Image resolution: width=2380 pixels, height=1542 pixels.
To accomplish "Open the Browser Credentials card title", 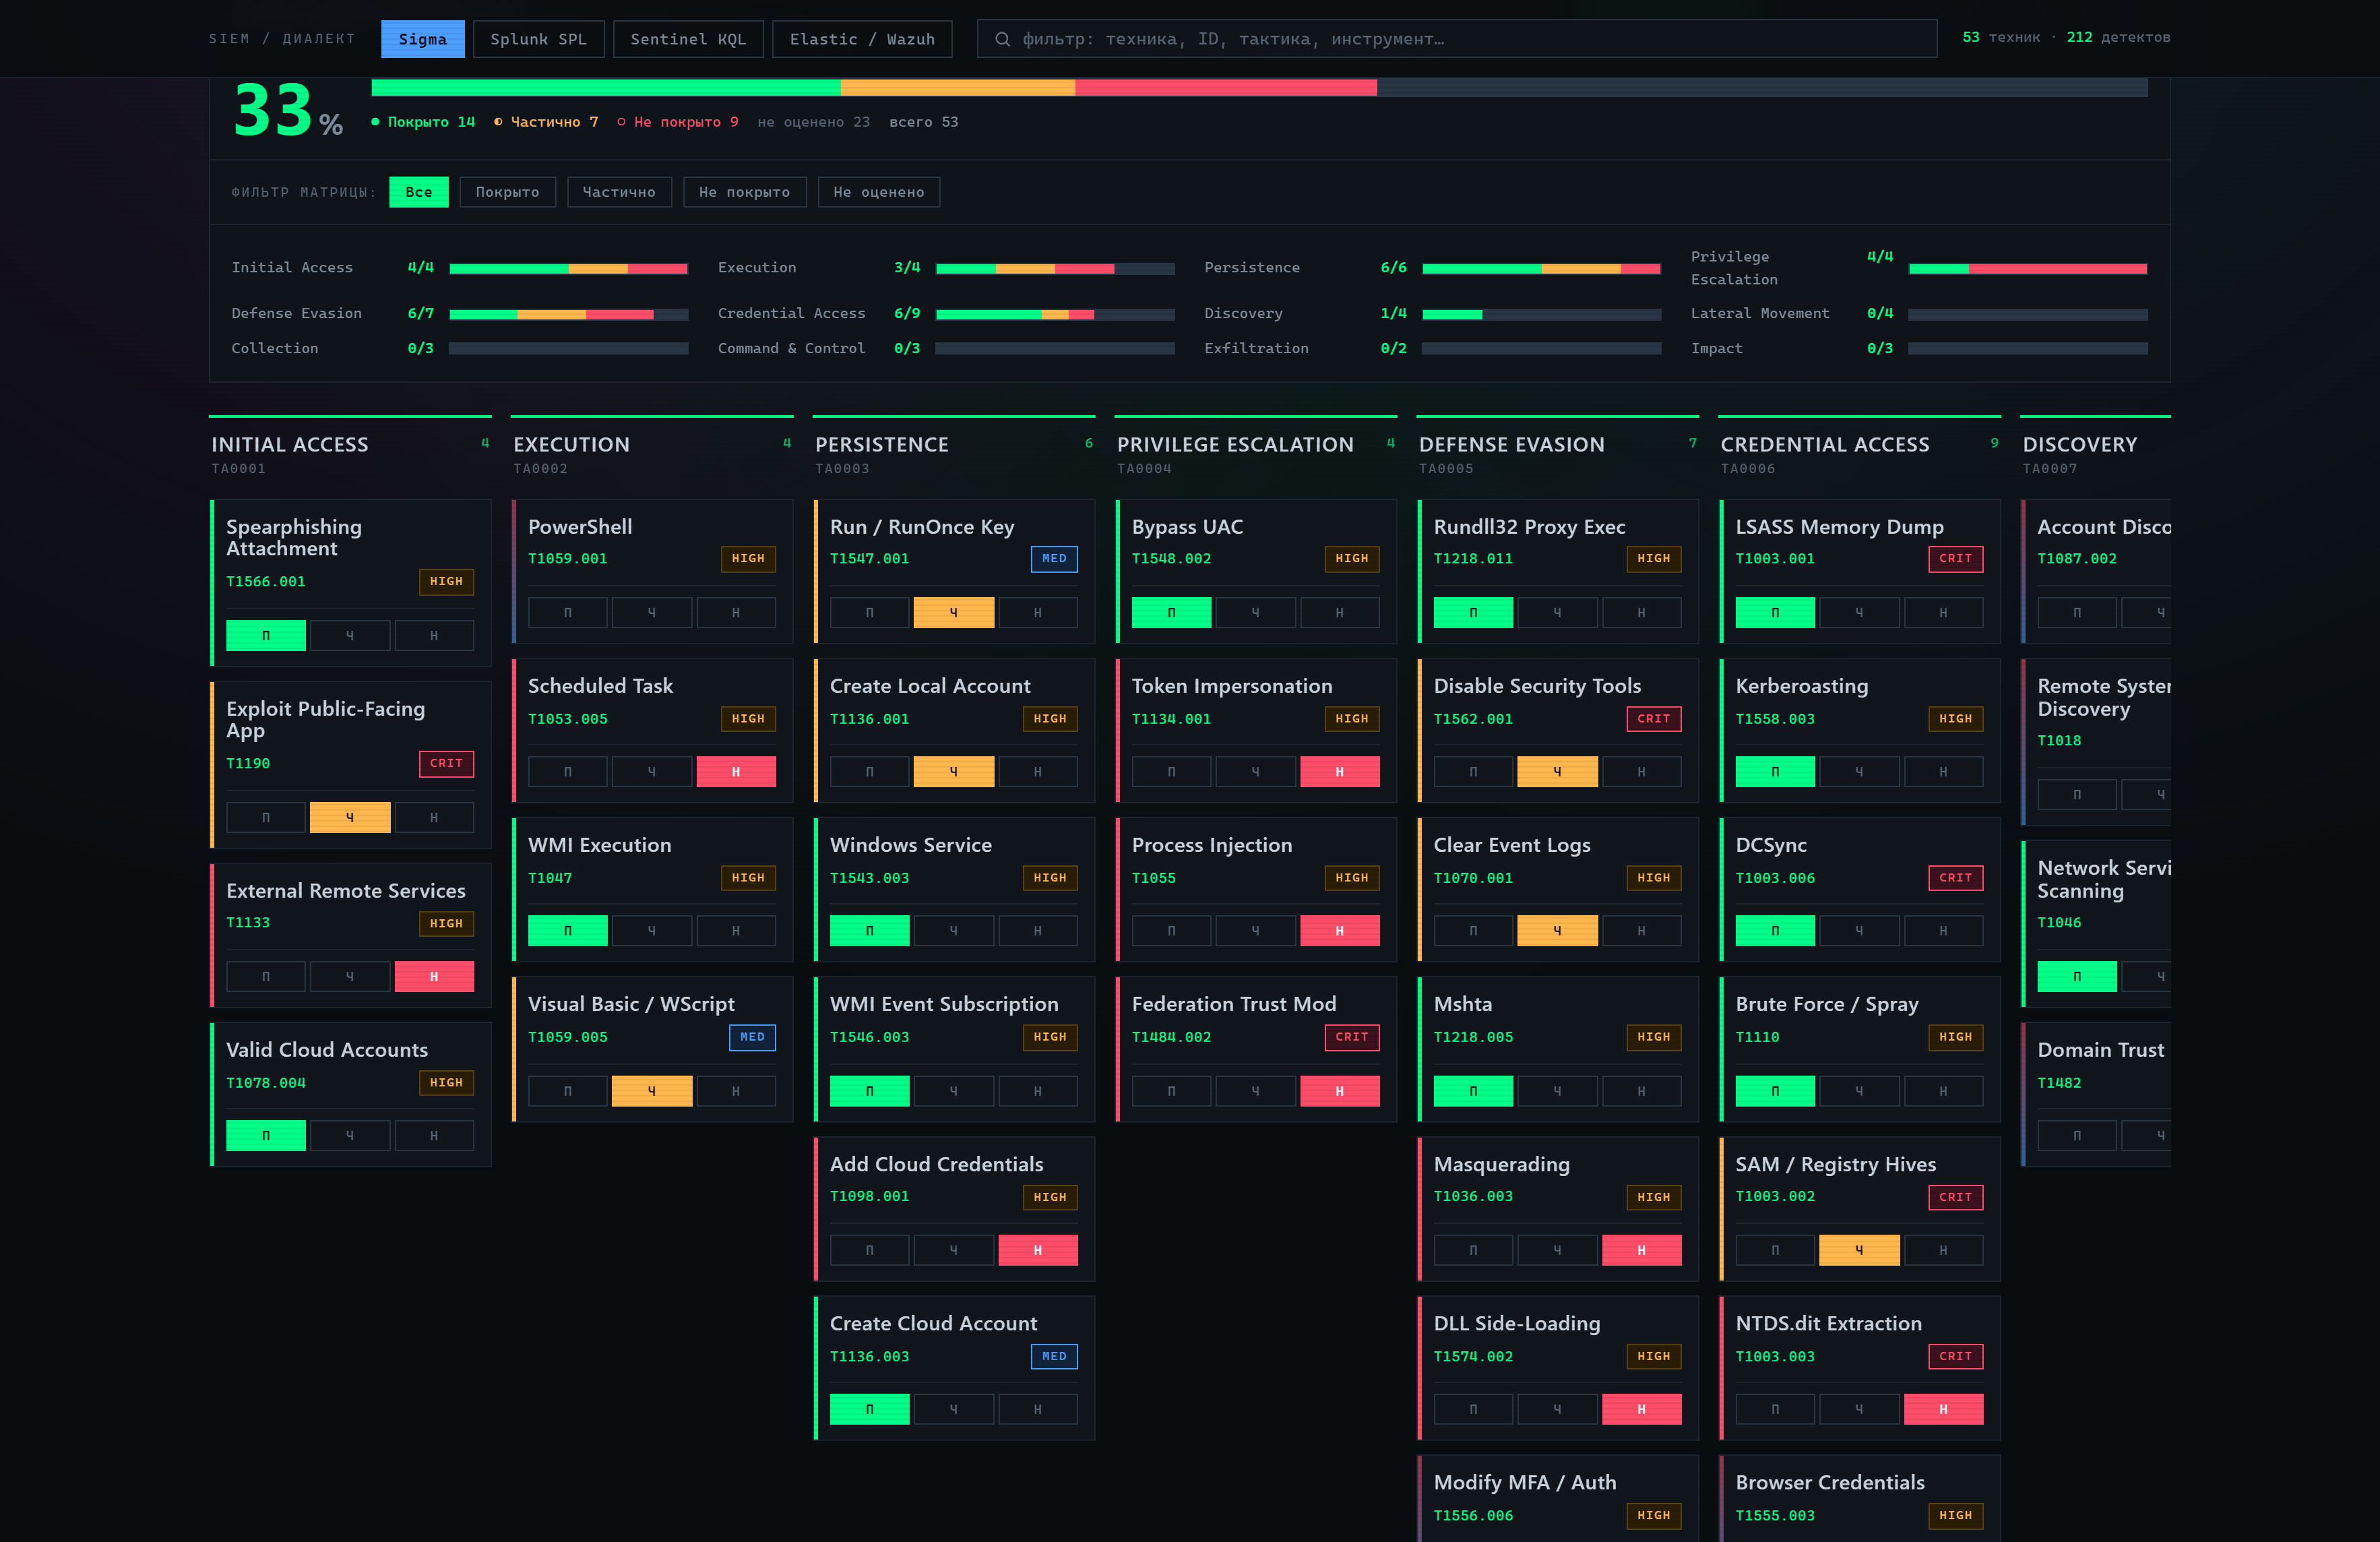I will point(1830,1483).
